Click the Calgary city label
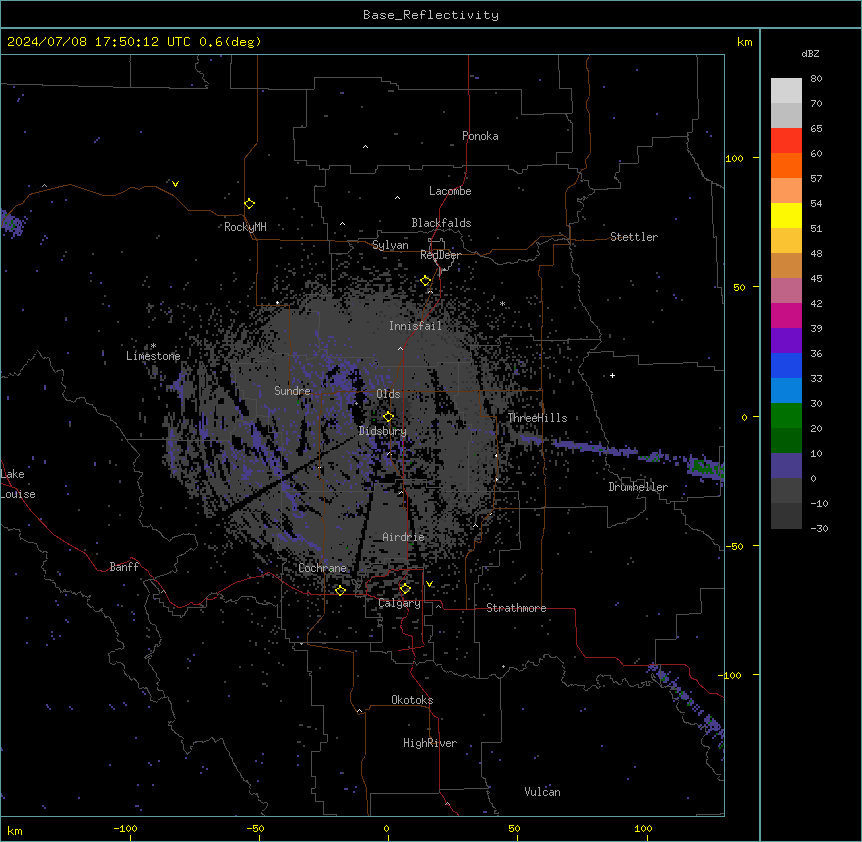The width and height of the screenshot is (862, 842). (x=399, y=603)
